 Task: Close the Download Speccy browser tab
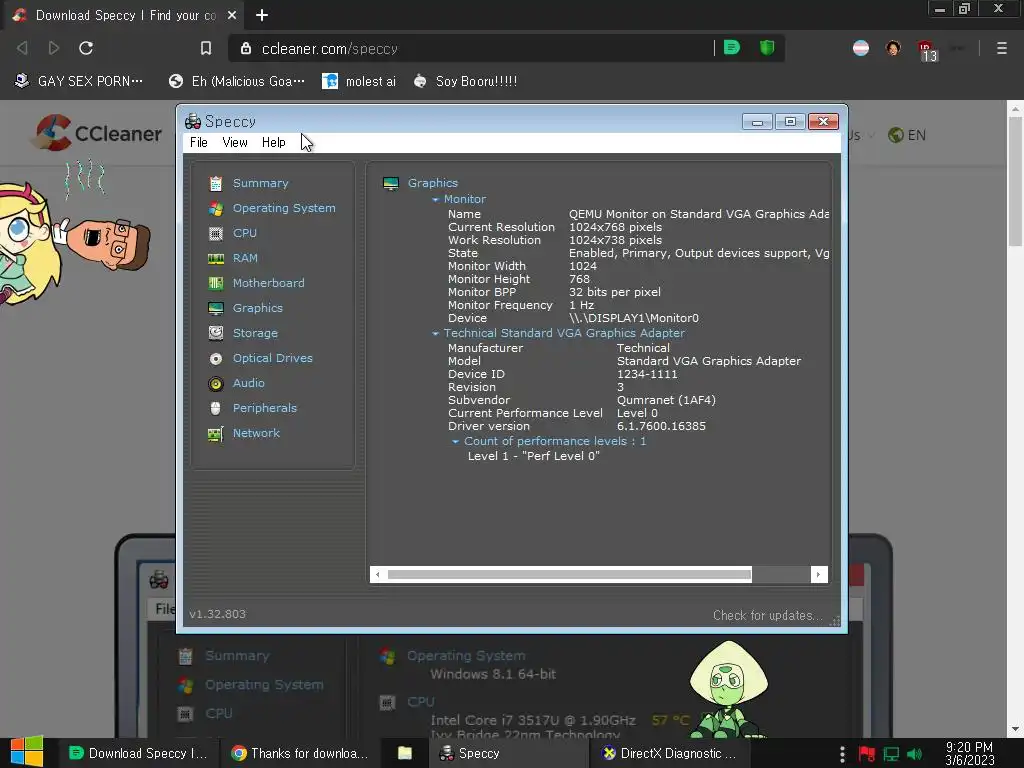click(232, 15)
